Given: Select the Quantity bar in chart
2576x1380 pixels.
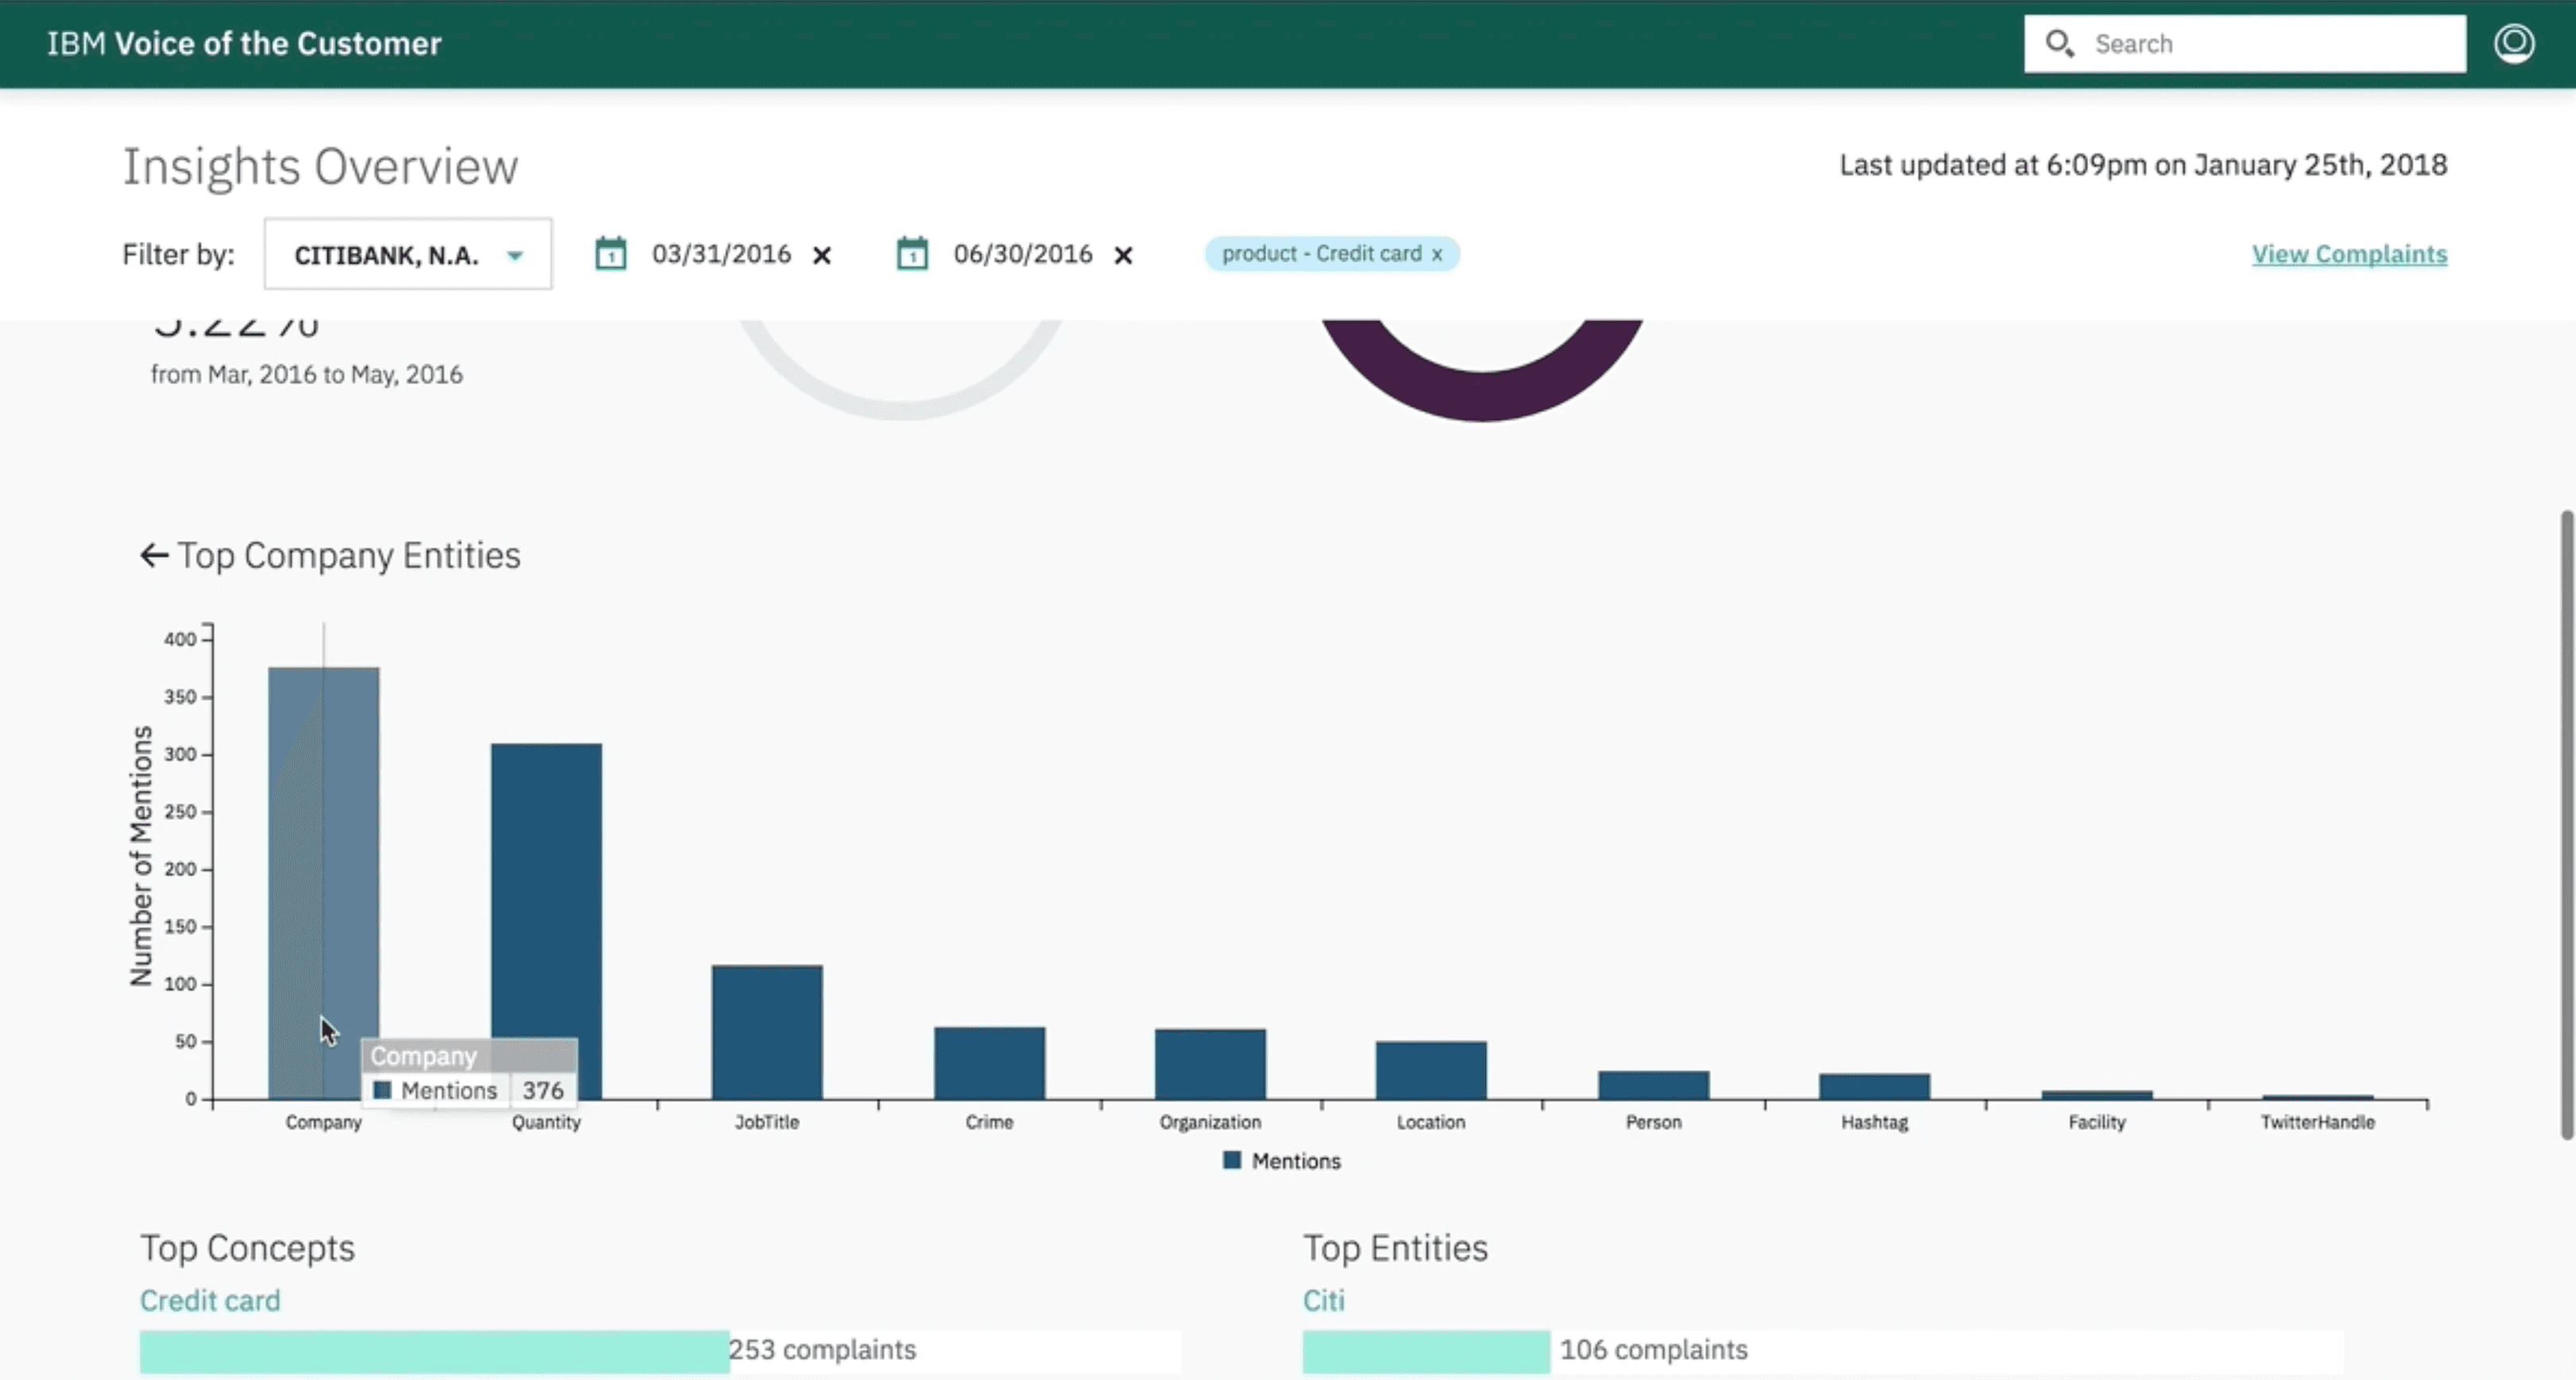Looking at the screenshot, I should coord(546,900).
